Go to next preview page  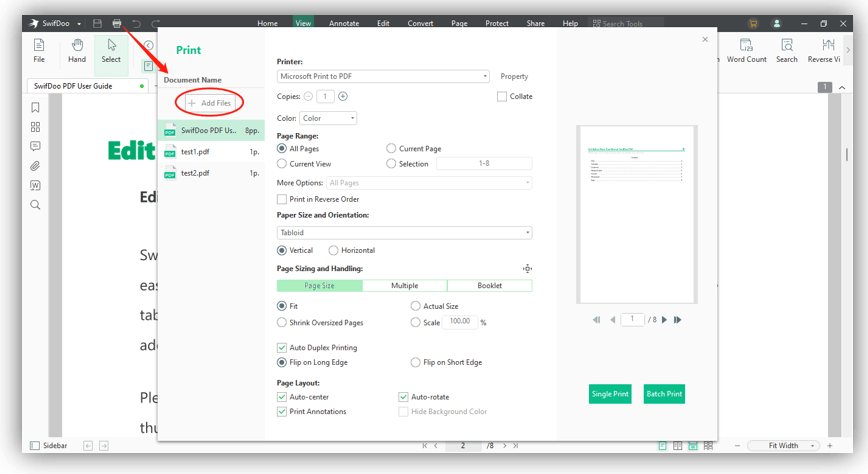coord(664,320)
